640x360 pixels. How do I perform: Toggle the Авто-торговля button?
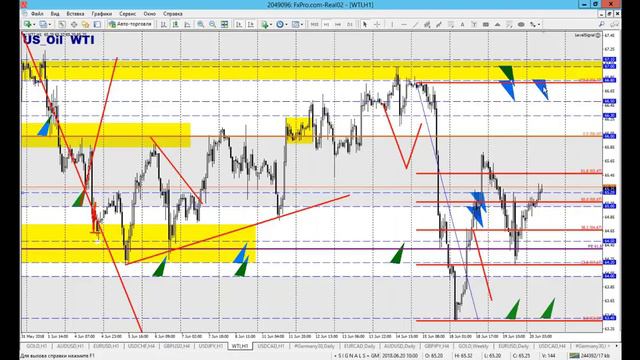tap(130, 24)
